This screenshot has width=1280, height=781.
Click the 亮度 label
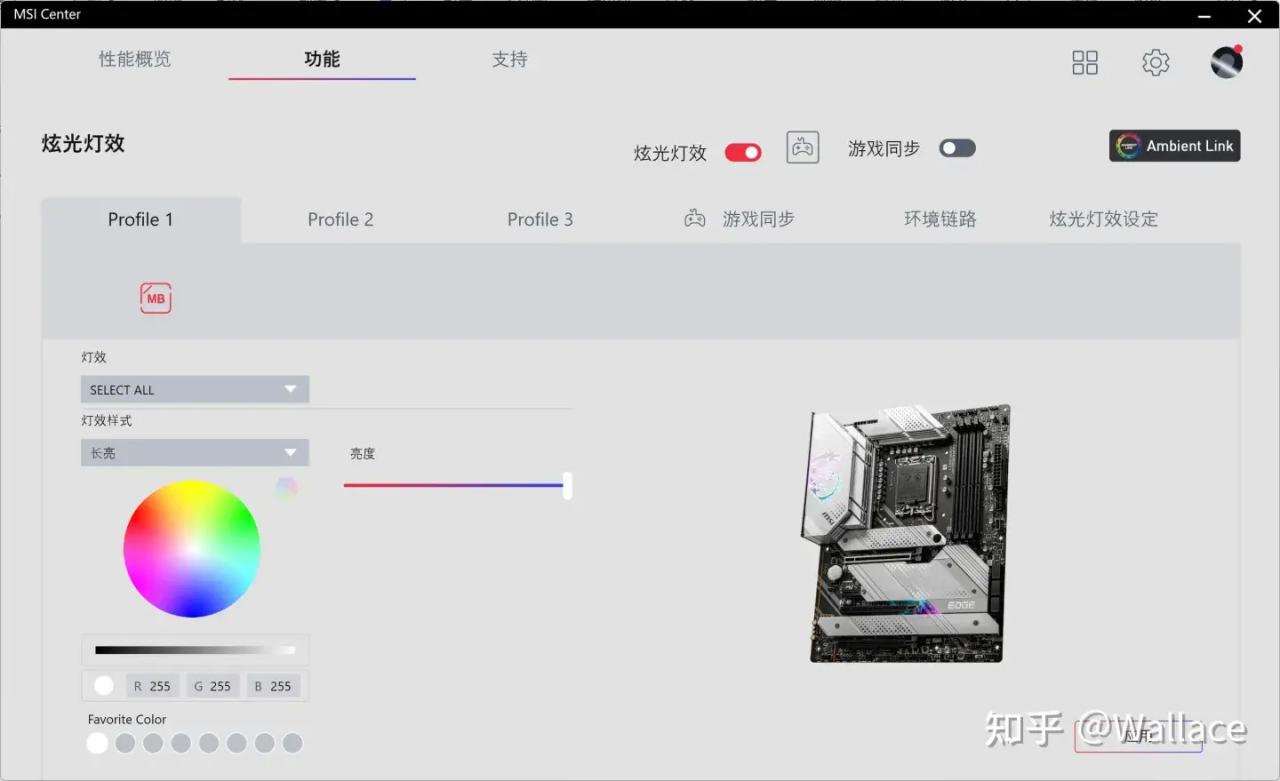tap(362, 453)
